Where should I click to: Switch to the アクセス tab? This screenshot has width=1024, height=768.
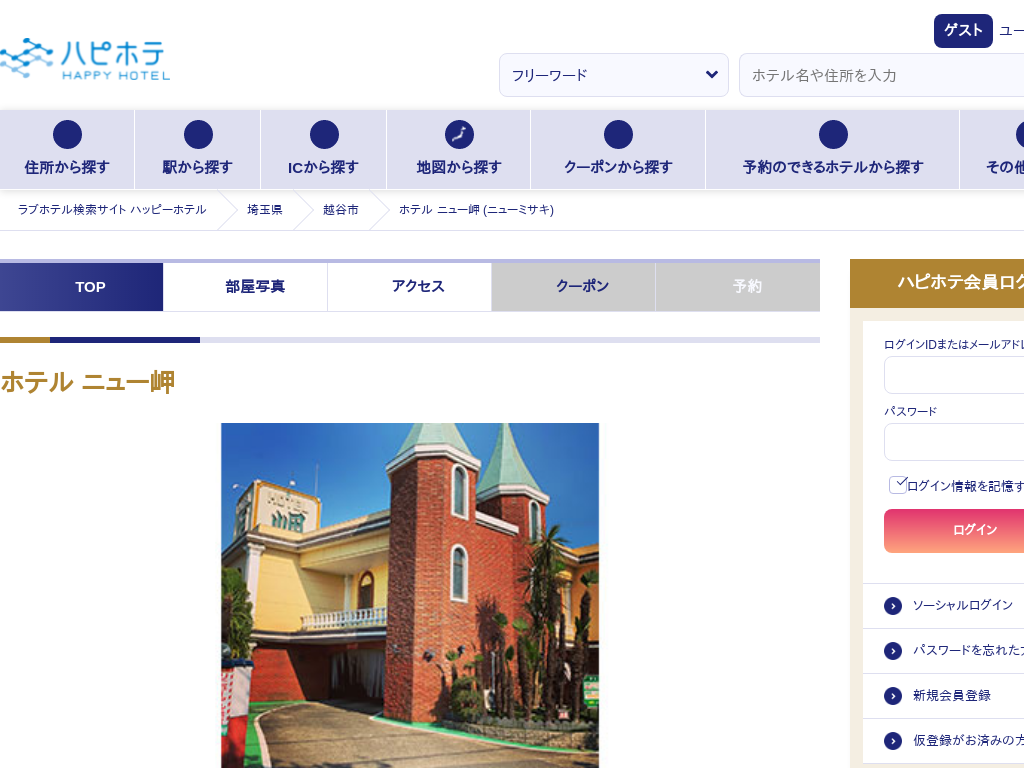click(409, 287)
